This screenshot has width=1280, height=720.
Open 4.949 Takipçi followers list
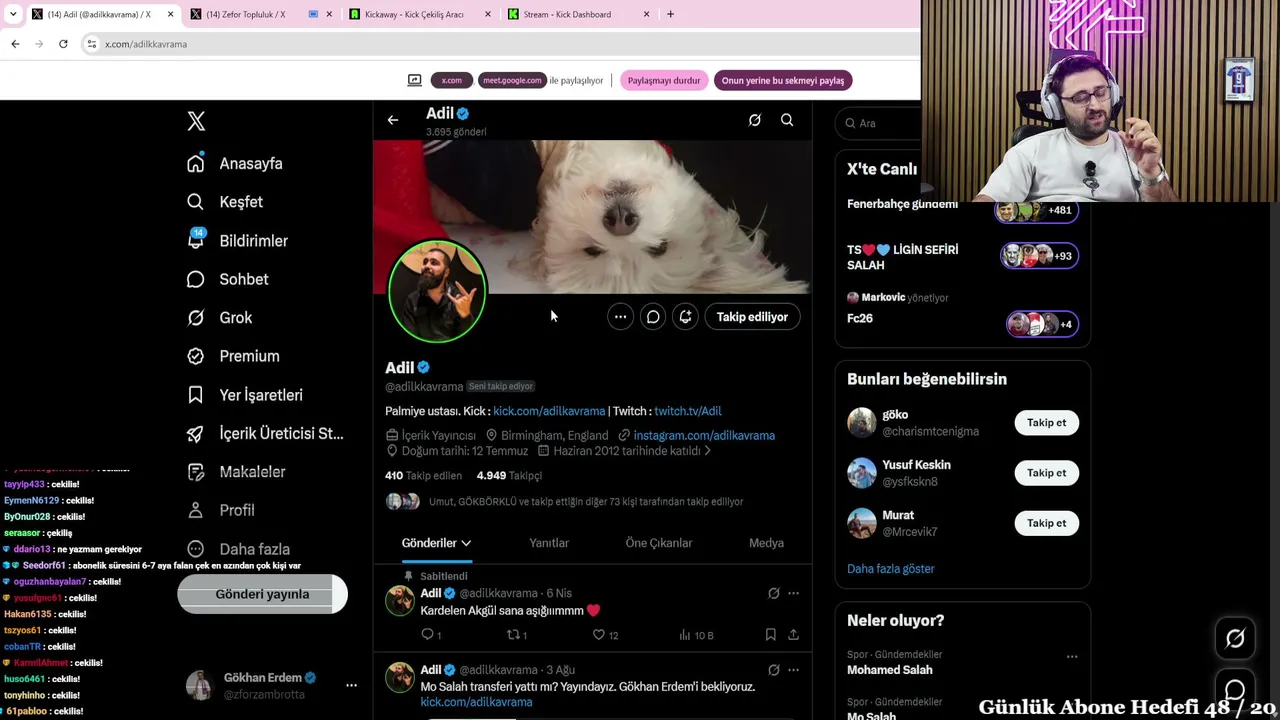click(509, 476)
